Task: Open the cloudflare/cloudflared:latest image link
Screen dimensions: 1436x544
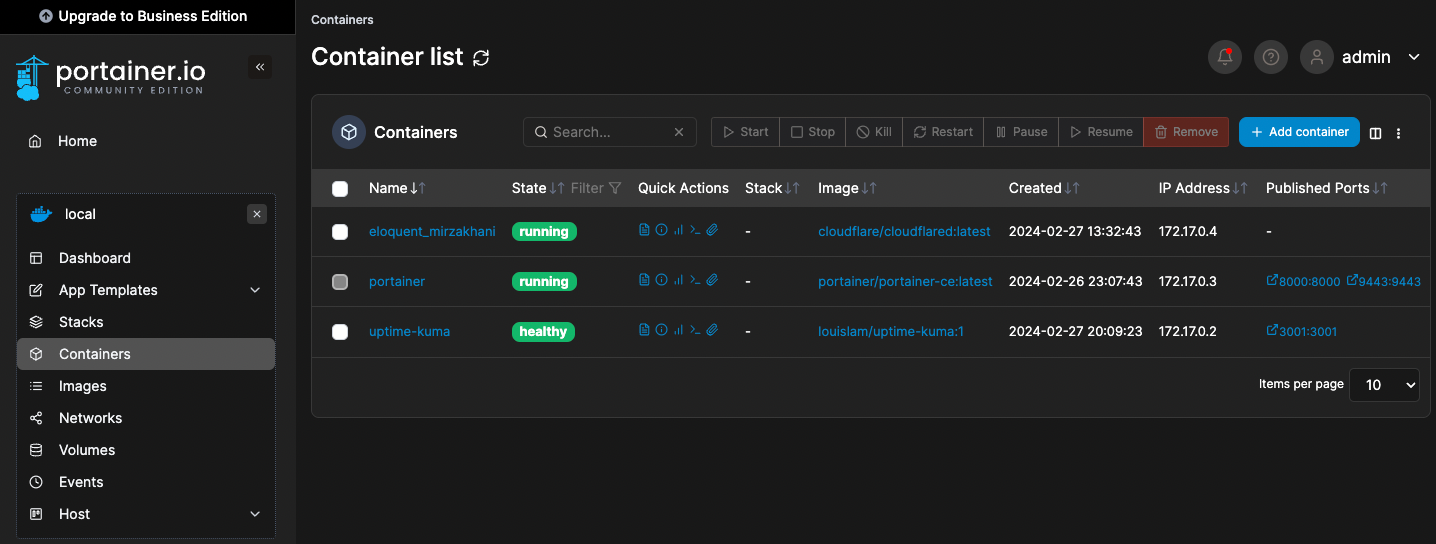Action: pos(904,231)
